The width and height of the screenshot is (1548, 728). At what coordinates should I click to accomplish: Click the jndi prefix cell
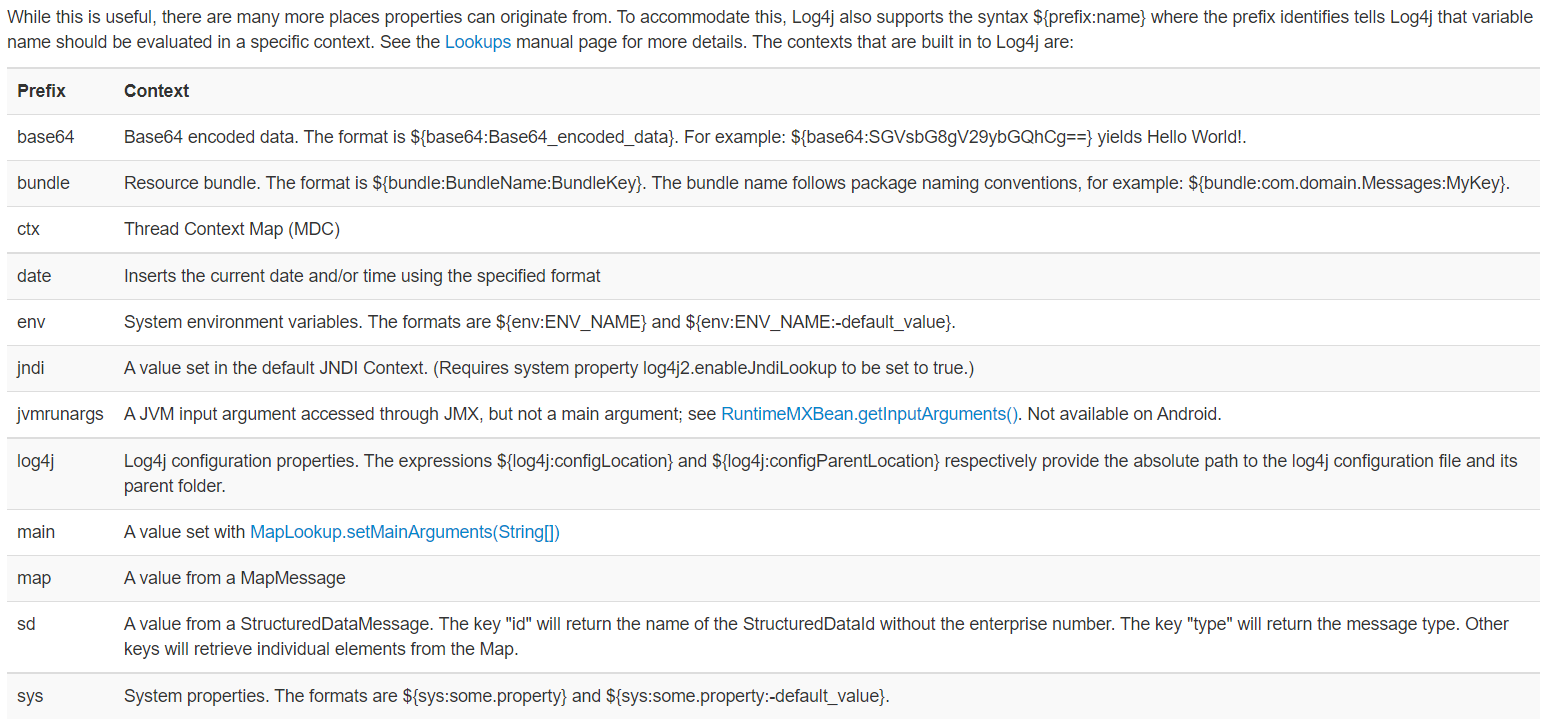click(x=31, y=368)
